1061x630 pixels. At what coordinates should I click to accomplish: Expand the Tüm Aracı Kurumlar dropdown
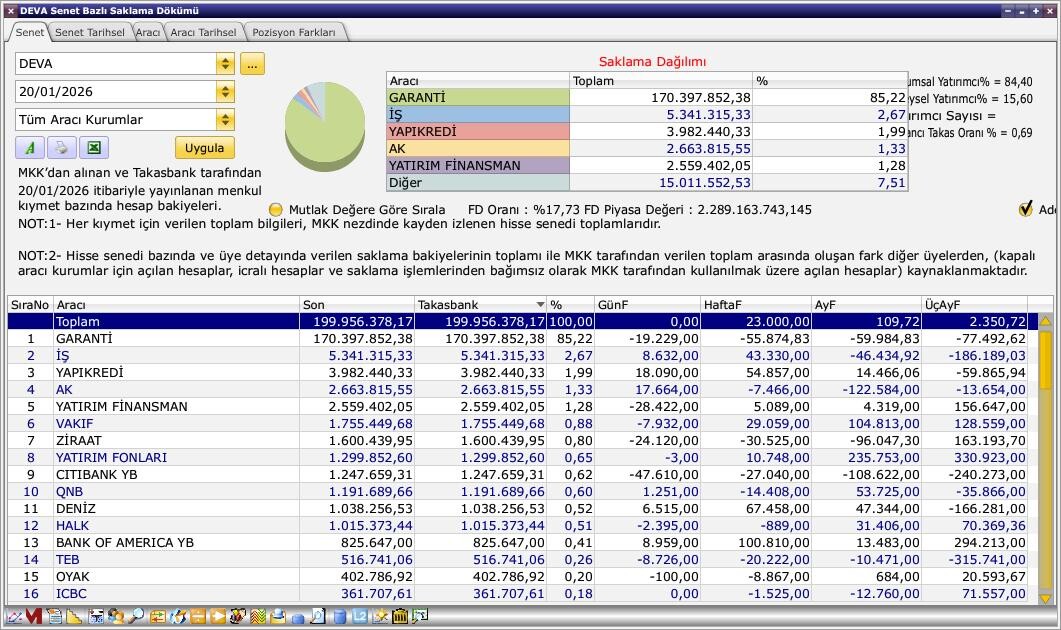pyautogui.click(x=225, y=120)
